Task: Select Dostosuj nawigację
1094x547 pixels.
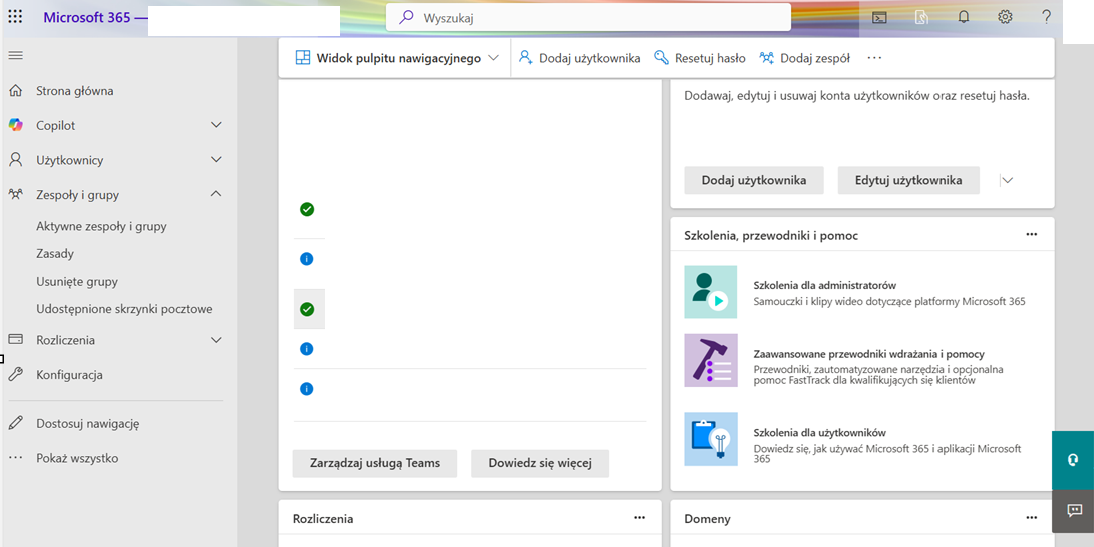Action: (x=88, y=424)
